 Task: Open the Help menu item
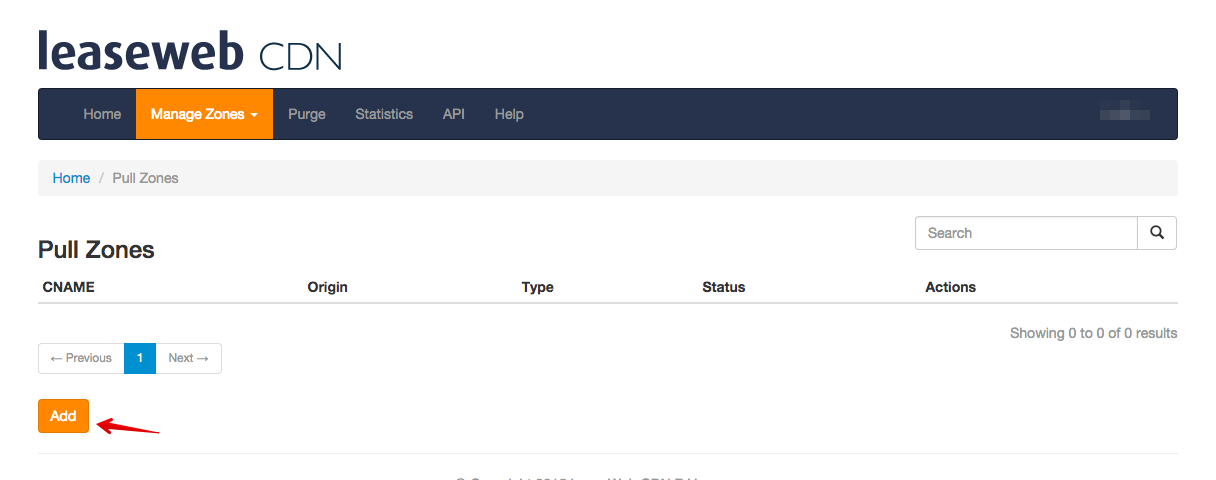click(x=509, y=114)
